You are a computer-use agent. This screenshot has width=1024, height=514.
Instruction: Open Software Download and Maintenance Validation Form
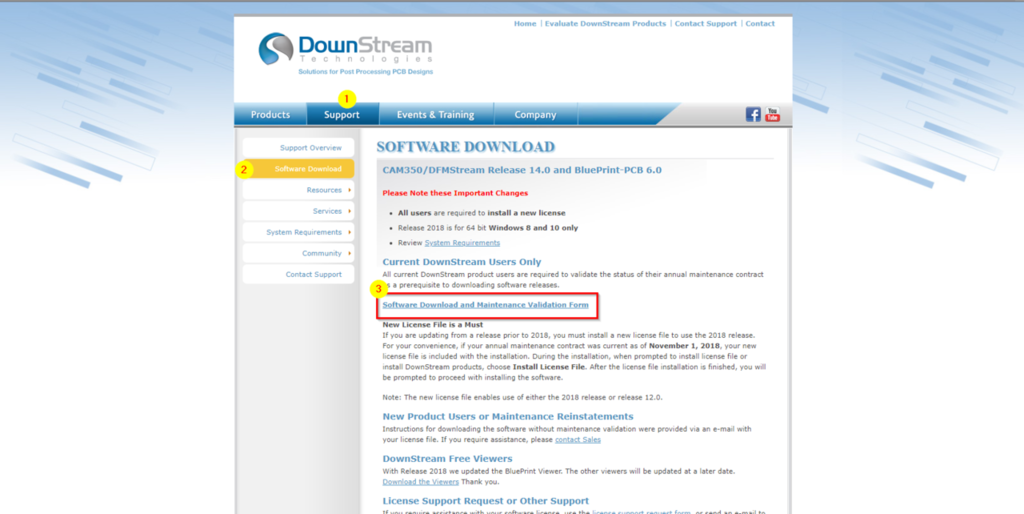click(485, 305)
